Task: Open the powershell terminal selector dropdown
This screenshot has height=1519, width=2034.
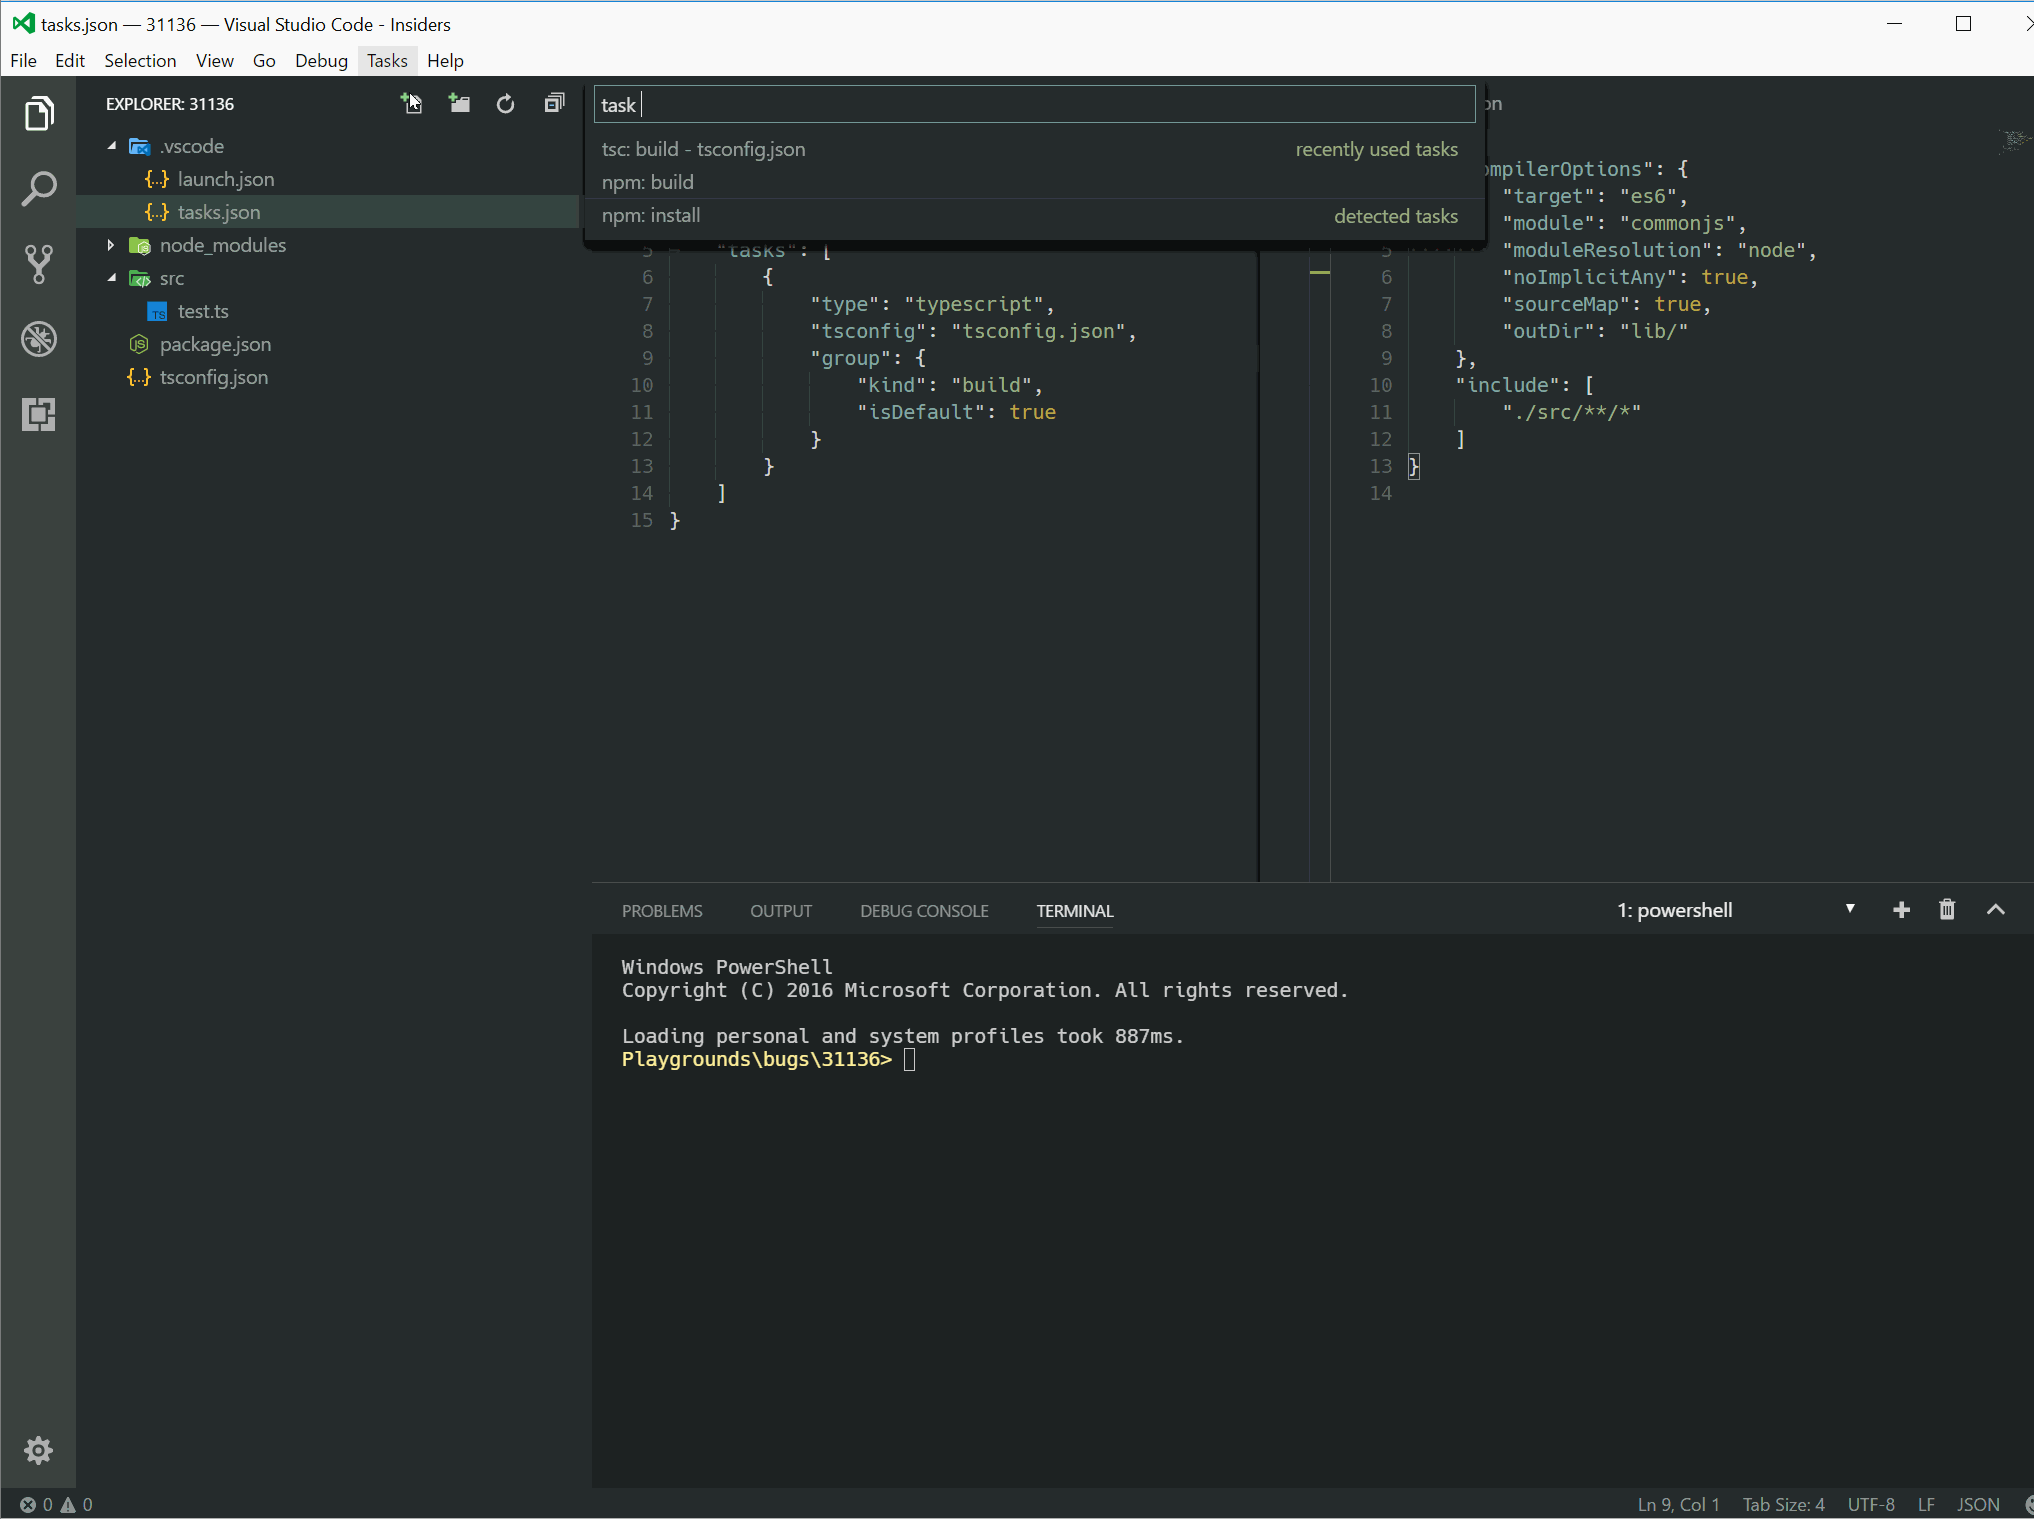Action: click(x=1736, y=910)
